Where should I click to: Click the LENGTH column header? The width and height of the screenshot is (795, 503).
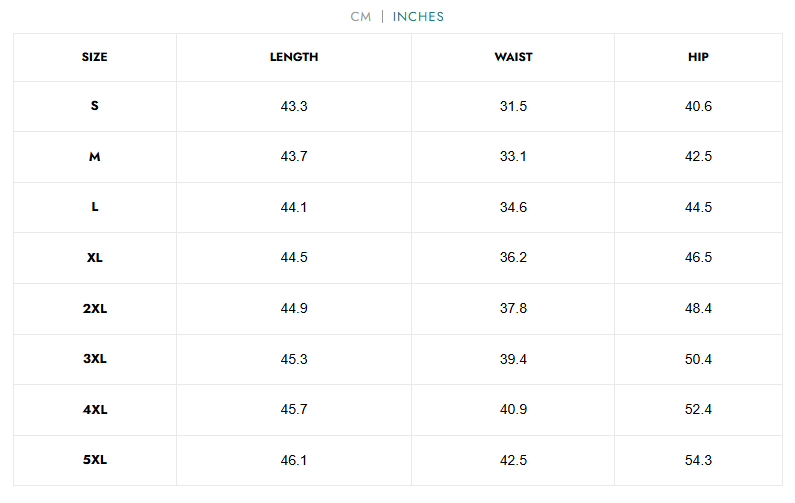294,57
